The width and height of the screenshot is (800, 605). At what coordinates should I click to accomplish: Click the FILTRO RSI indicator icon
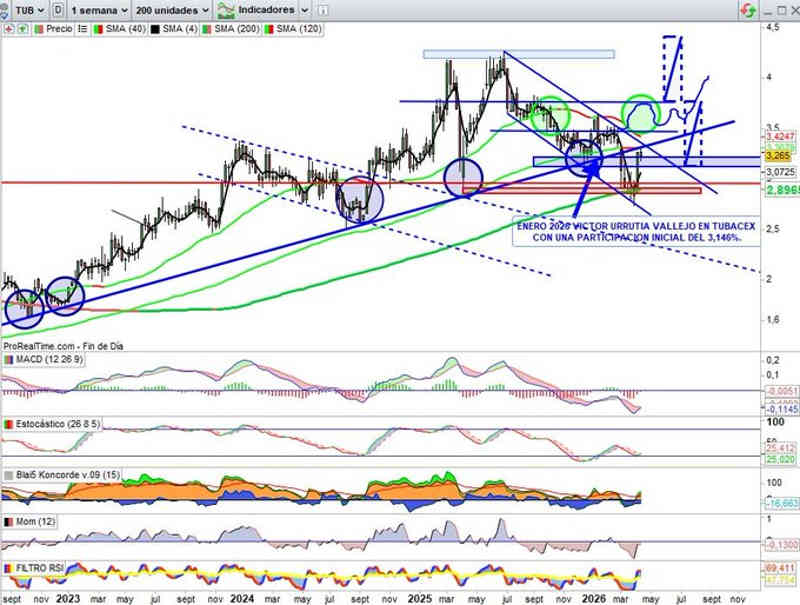[8, 568]
